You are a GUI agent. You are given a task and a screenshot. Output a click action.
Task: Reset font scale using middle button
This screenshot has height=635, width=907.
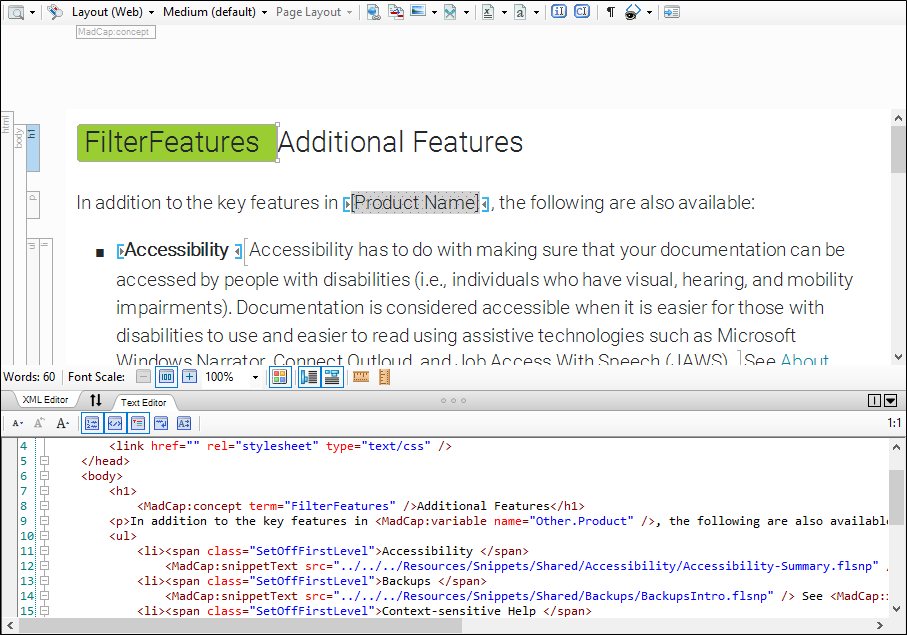166,377
